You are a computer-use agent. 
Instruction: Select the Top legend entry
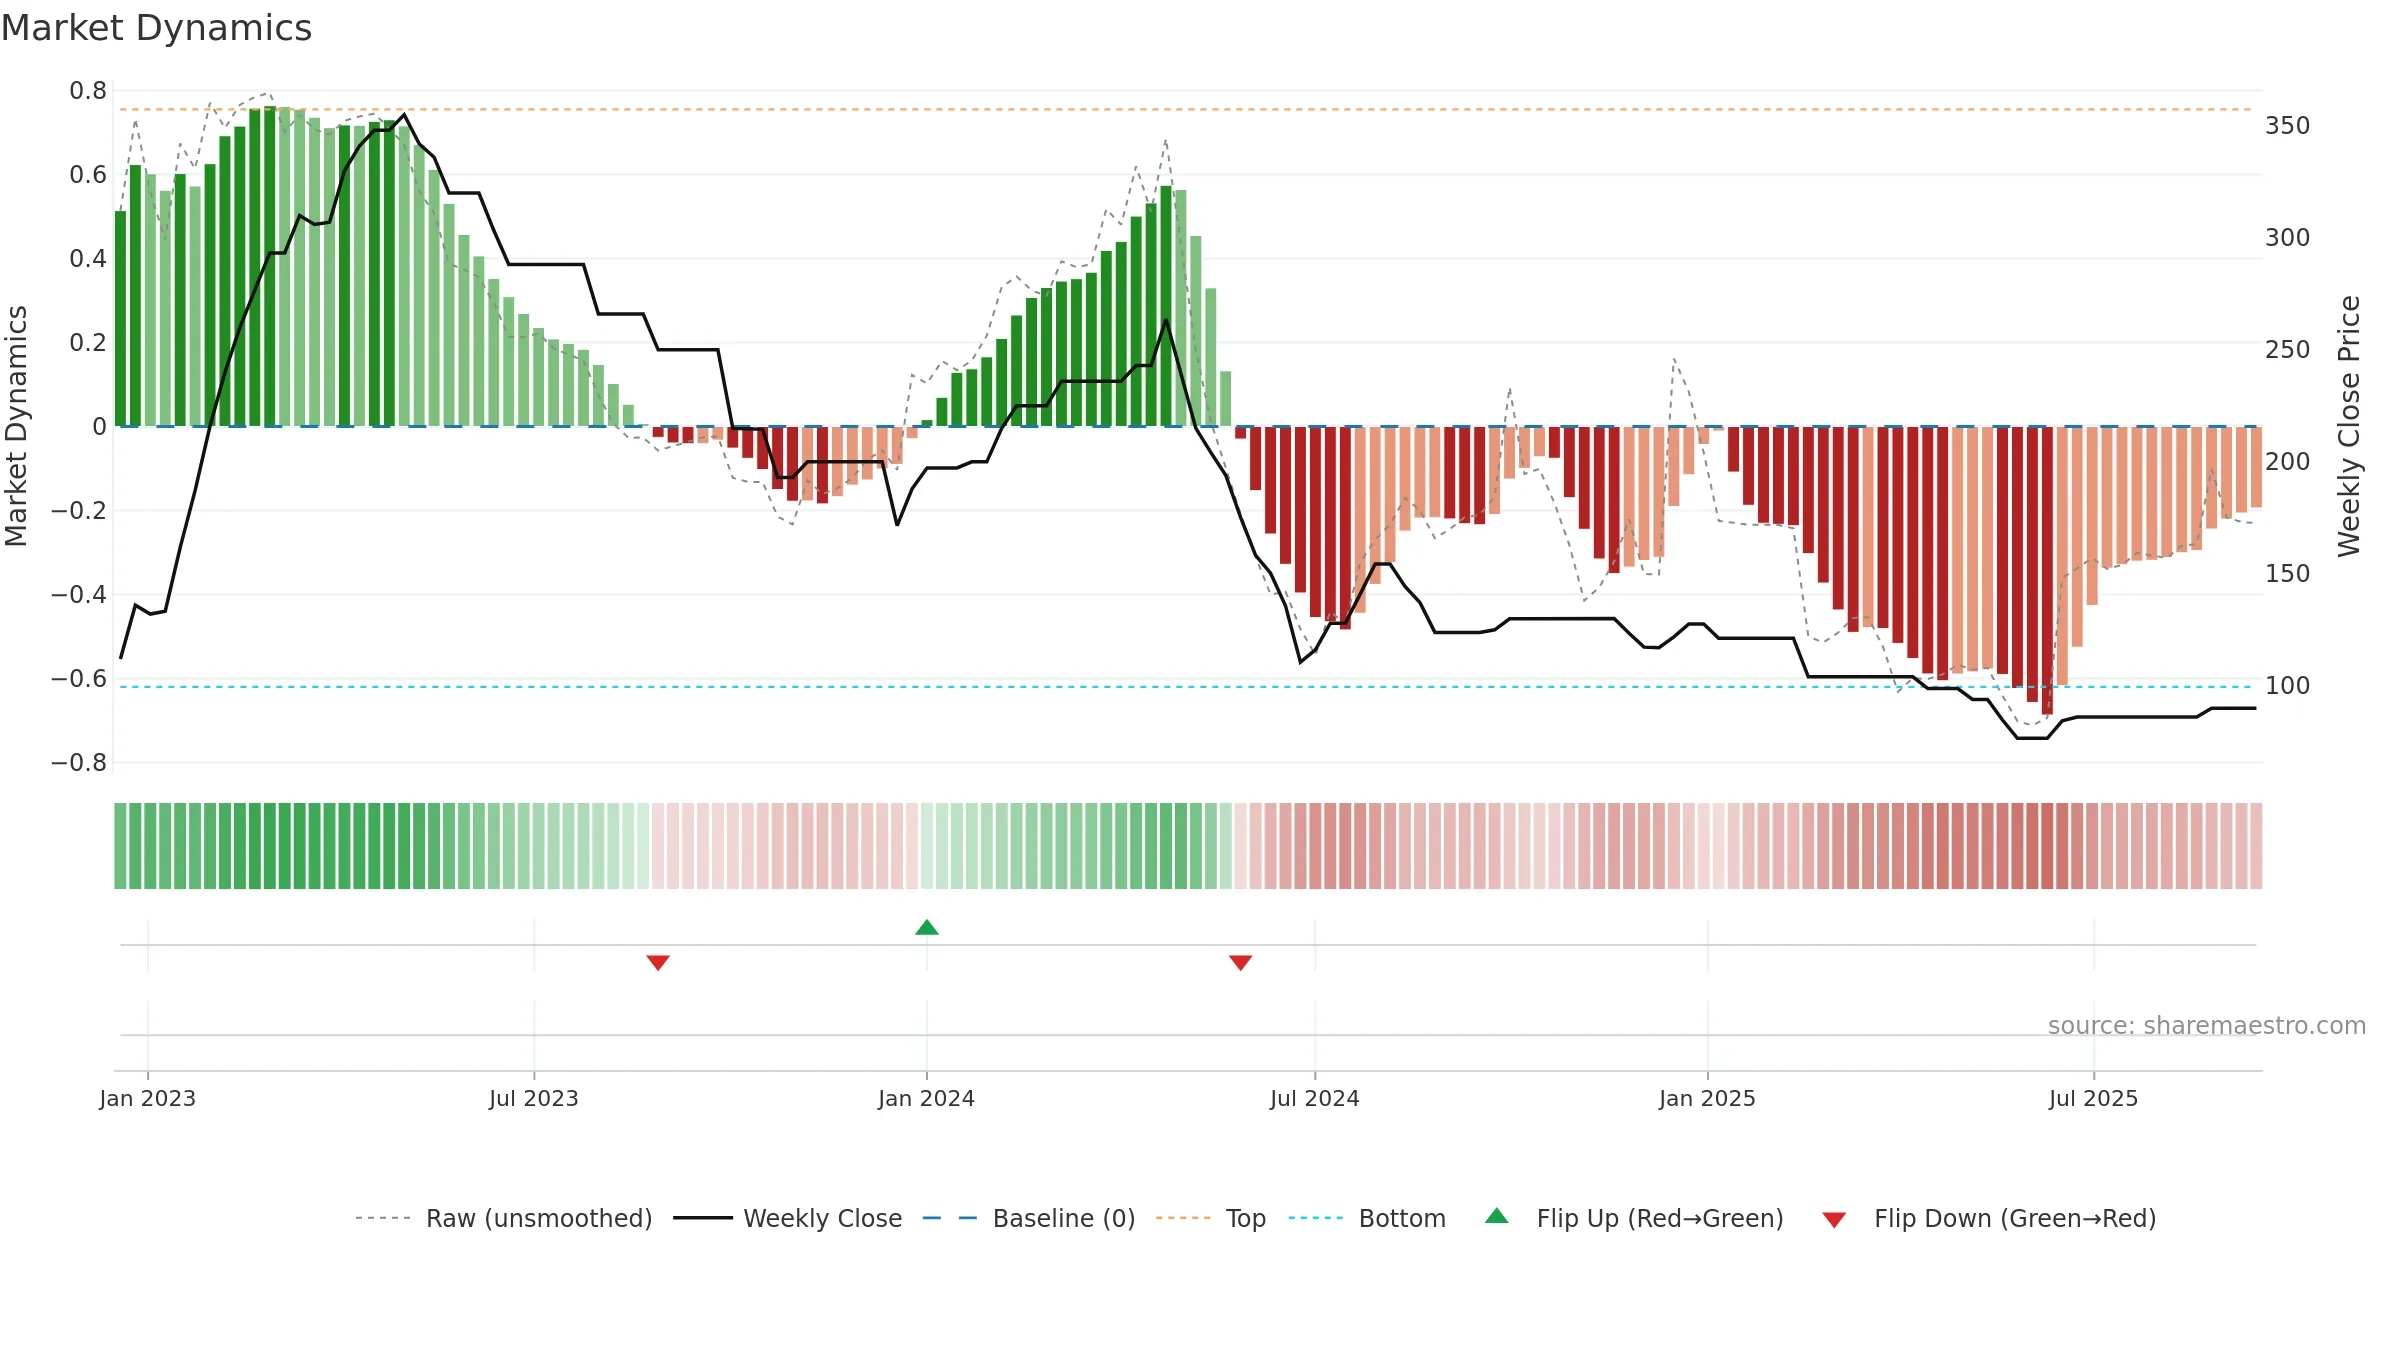click(1211, 1218)
